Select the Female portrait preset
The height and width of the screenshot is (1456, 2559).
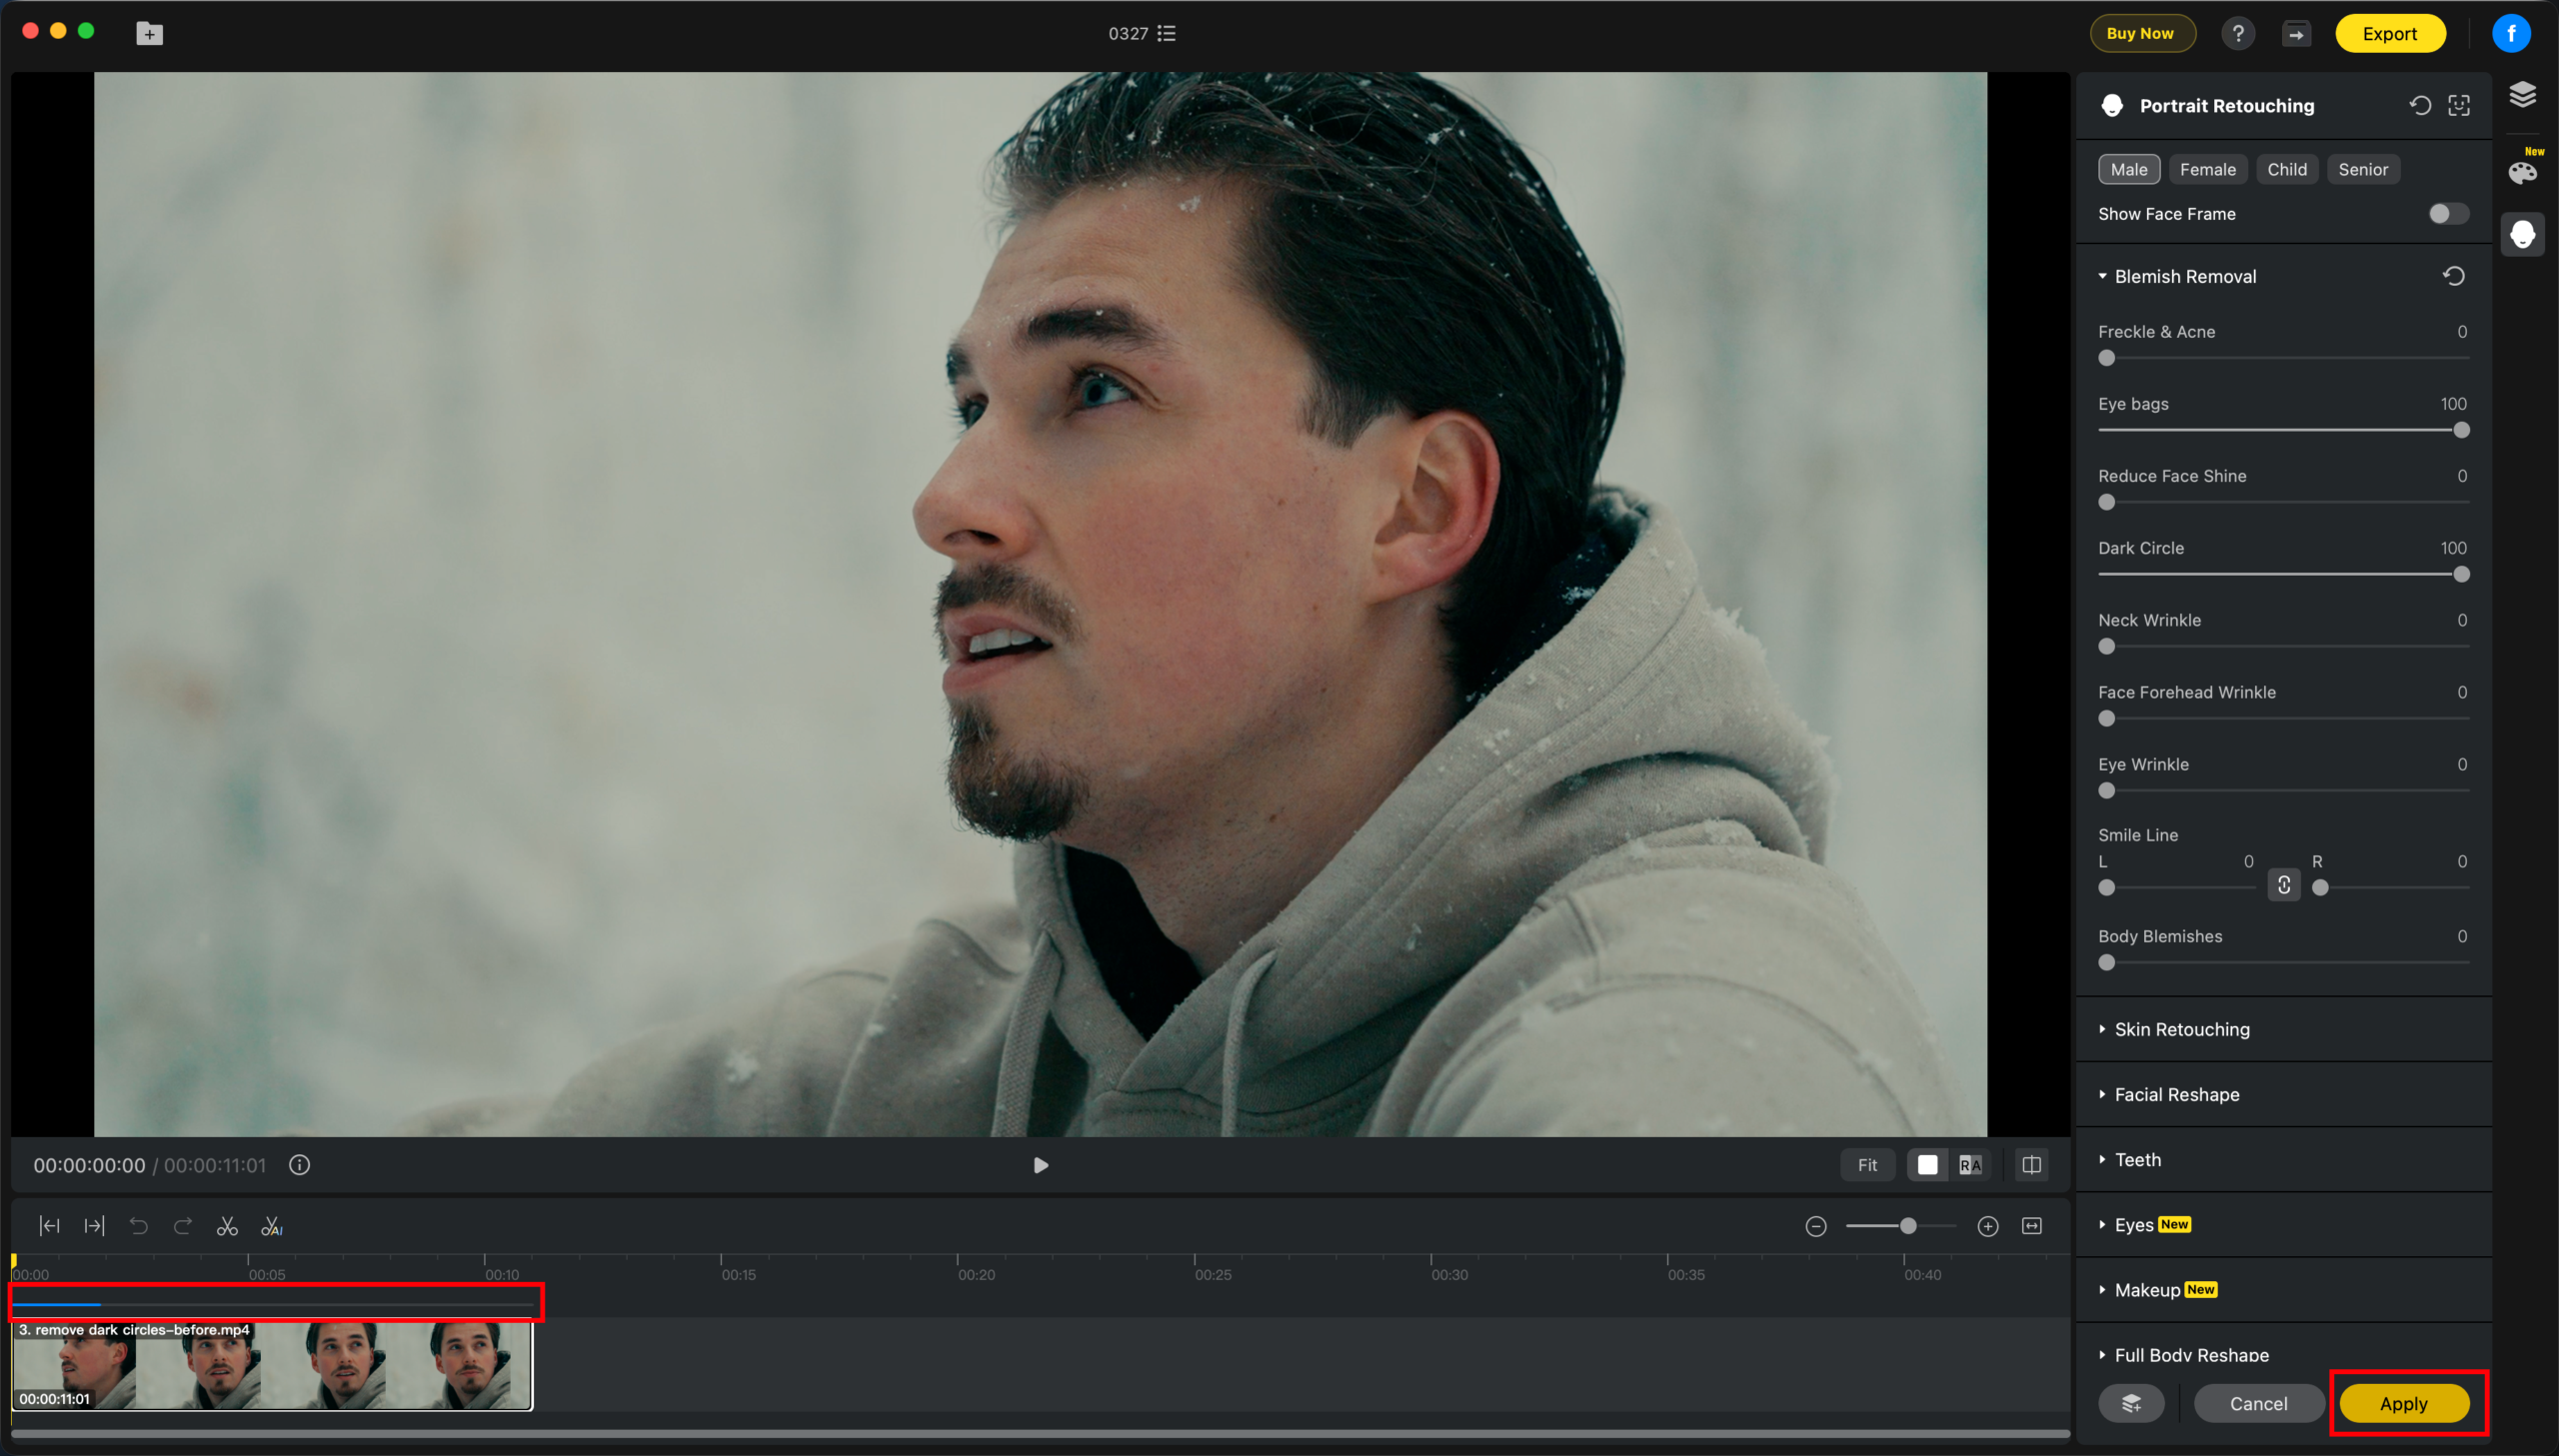[2207, 169]
